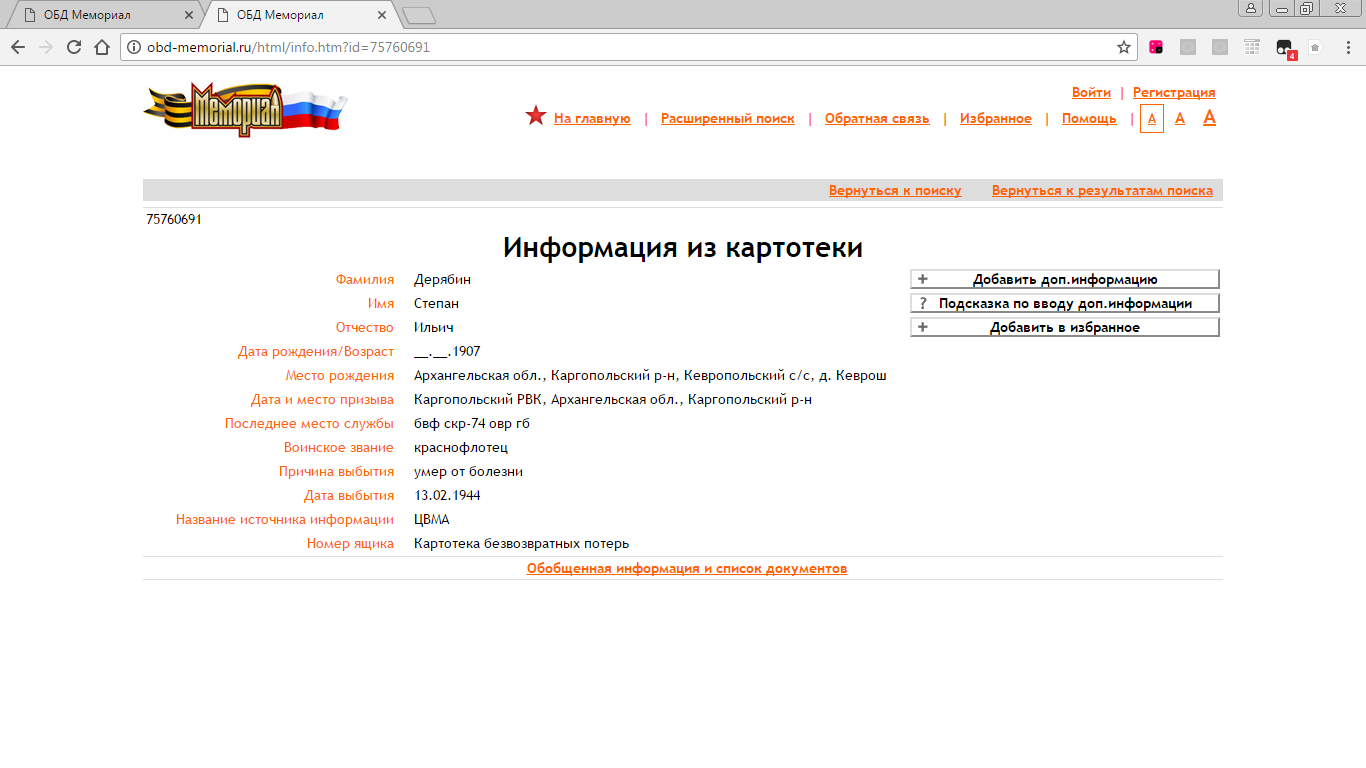Open the Помощь link

coord(1089,118)
